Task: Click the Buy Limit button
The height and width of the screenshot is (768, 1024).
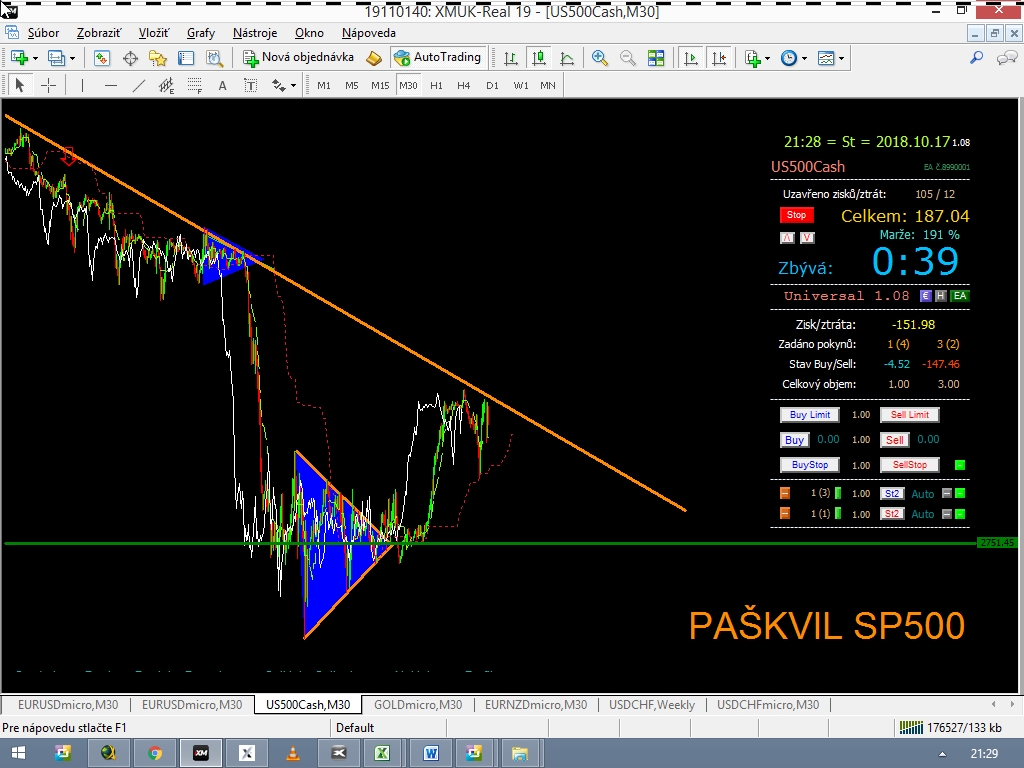Action: tap(810, 415)
